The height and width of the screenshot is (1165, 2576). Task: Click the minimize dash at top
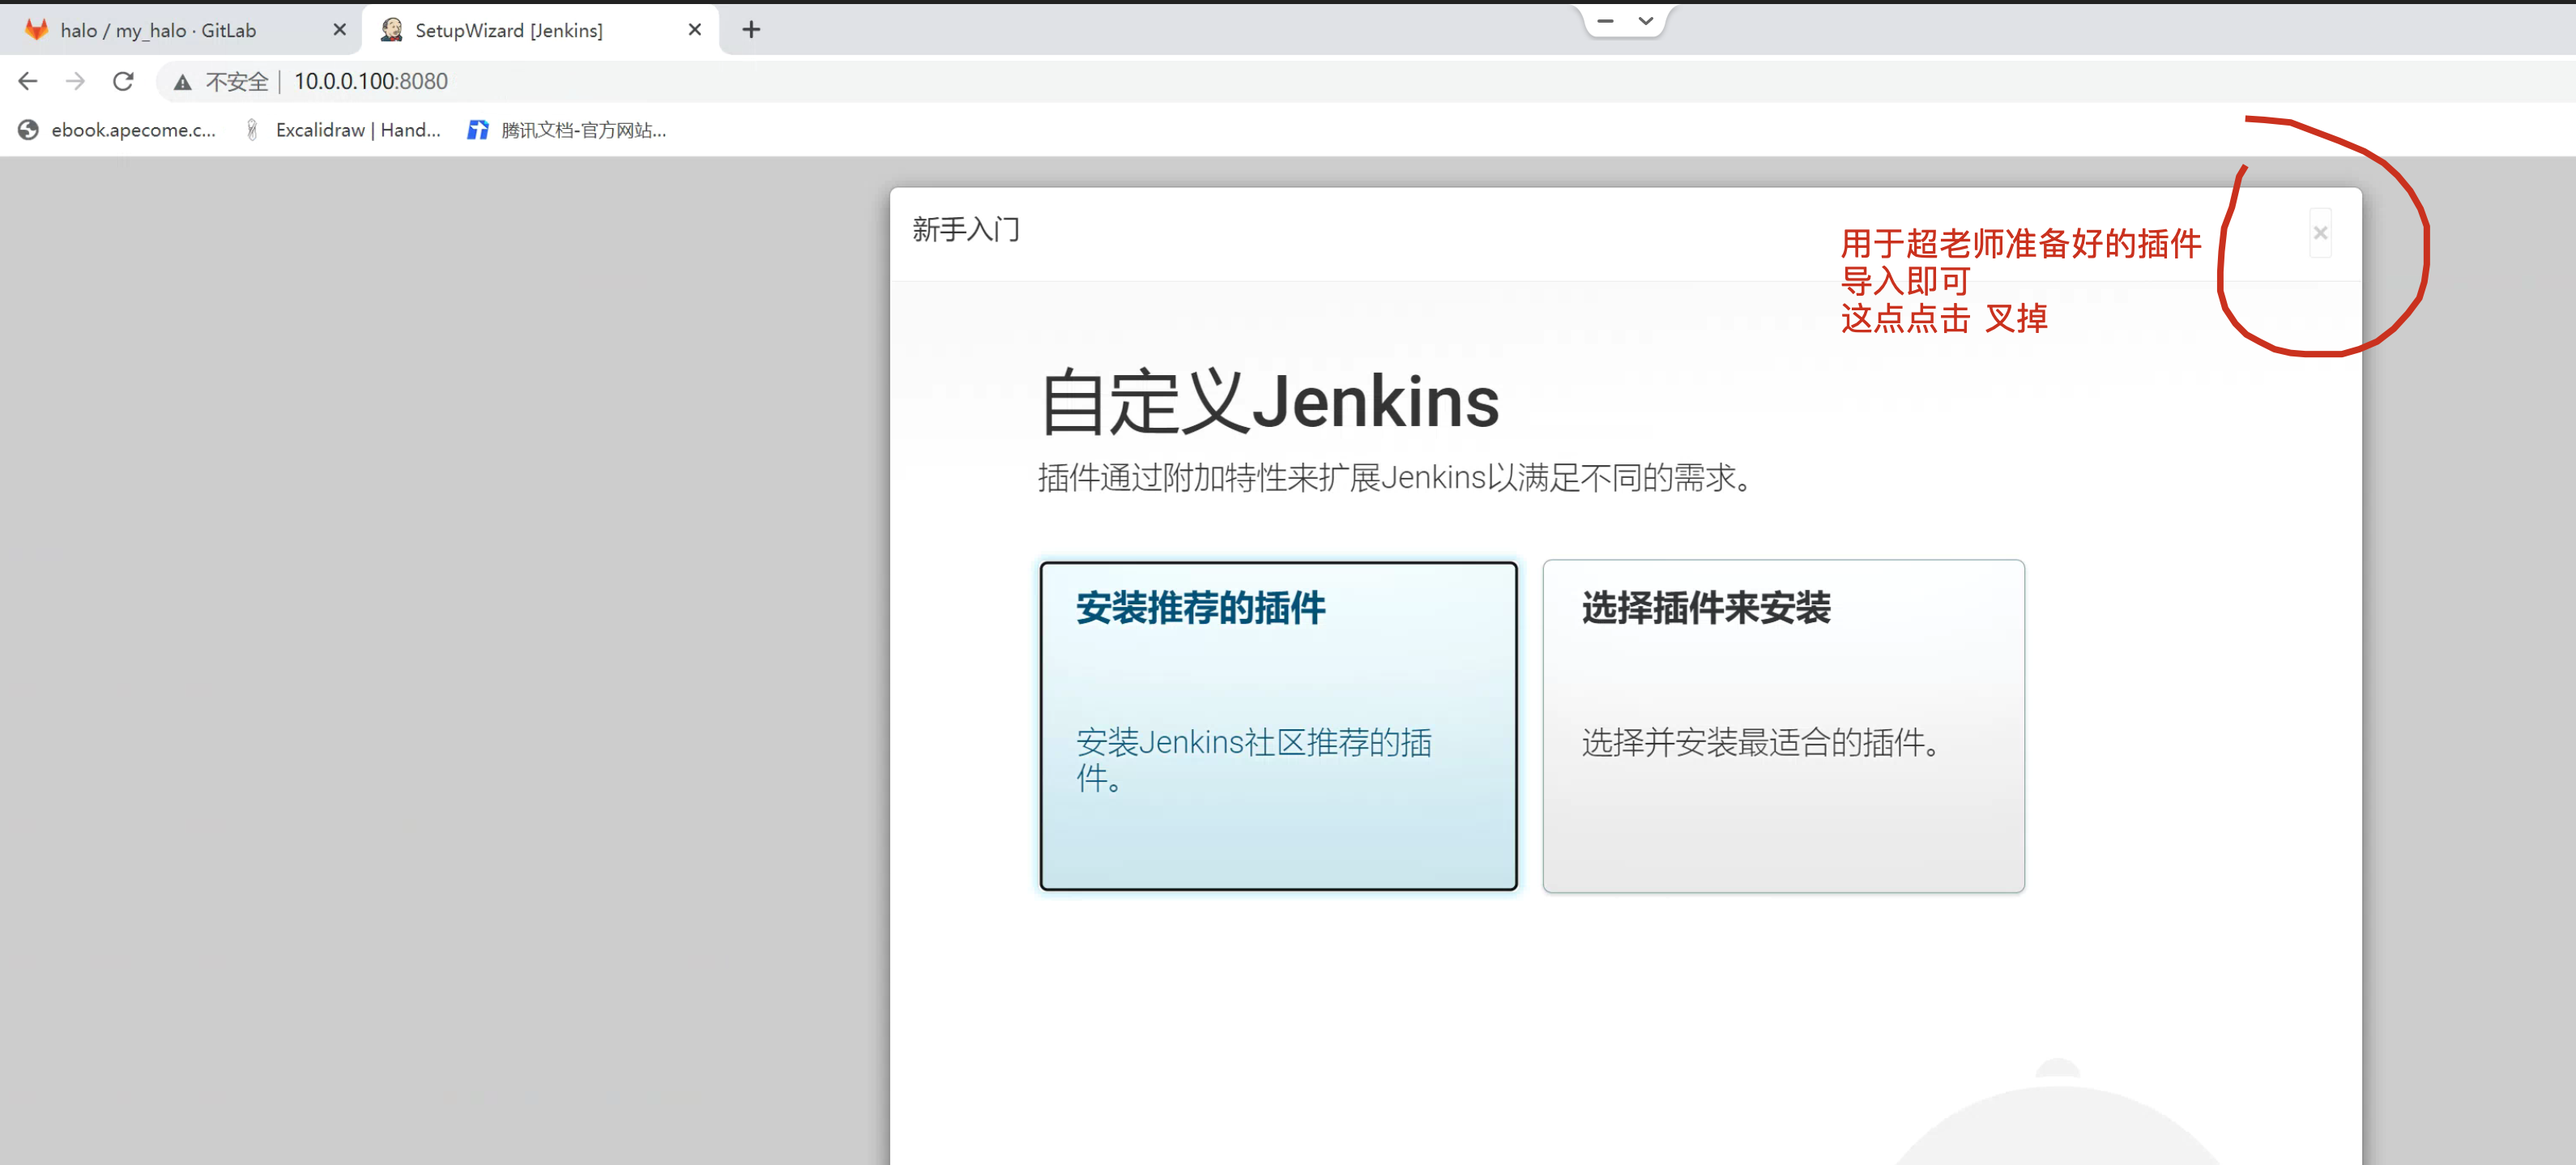click(1605, 20)
